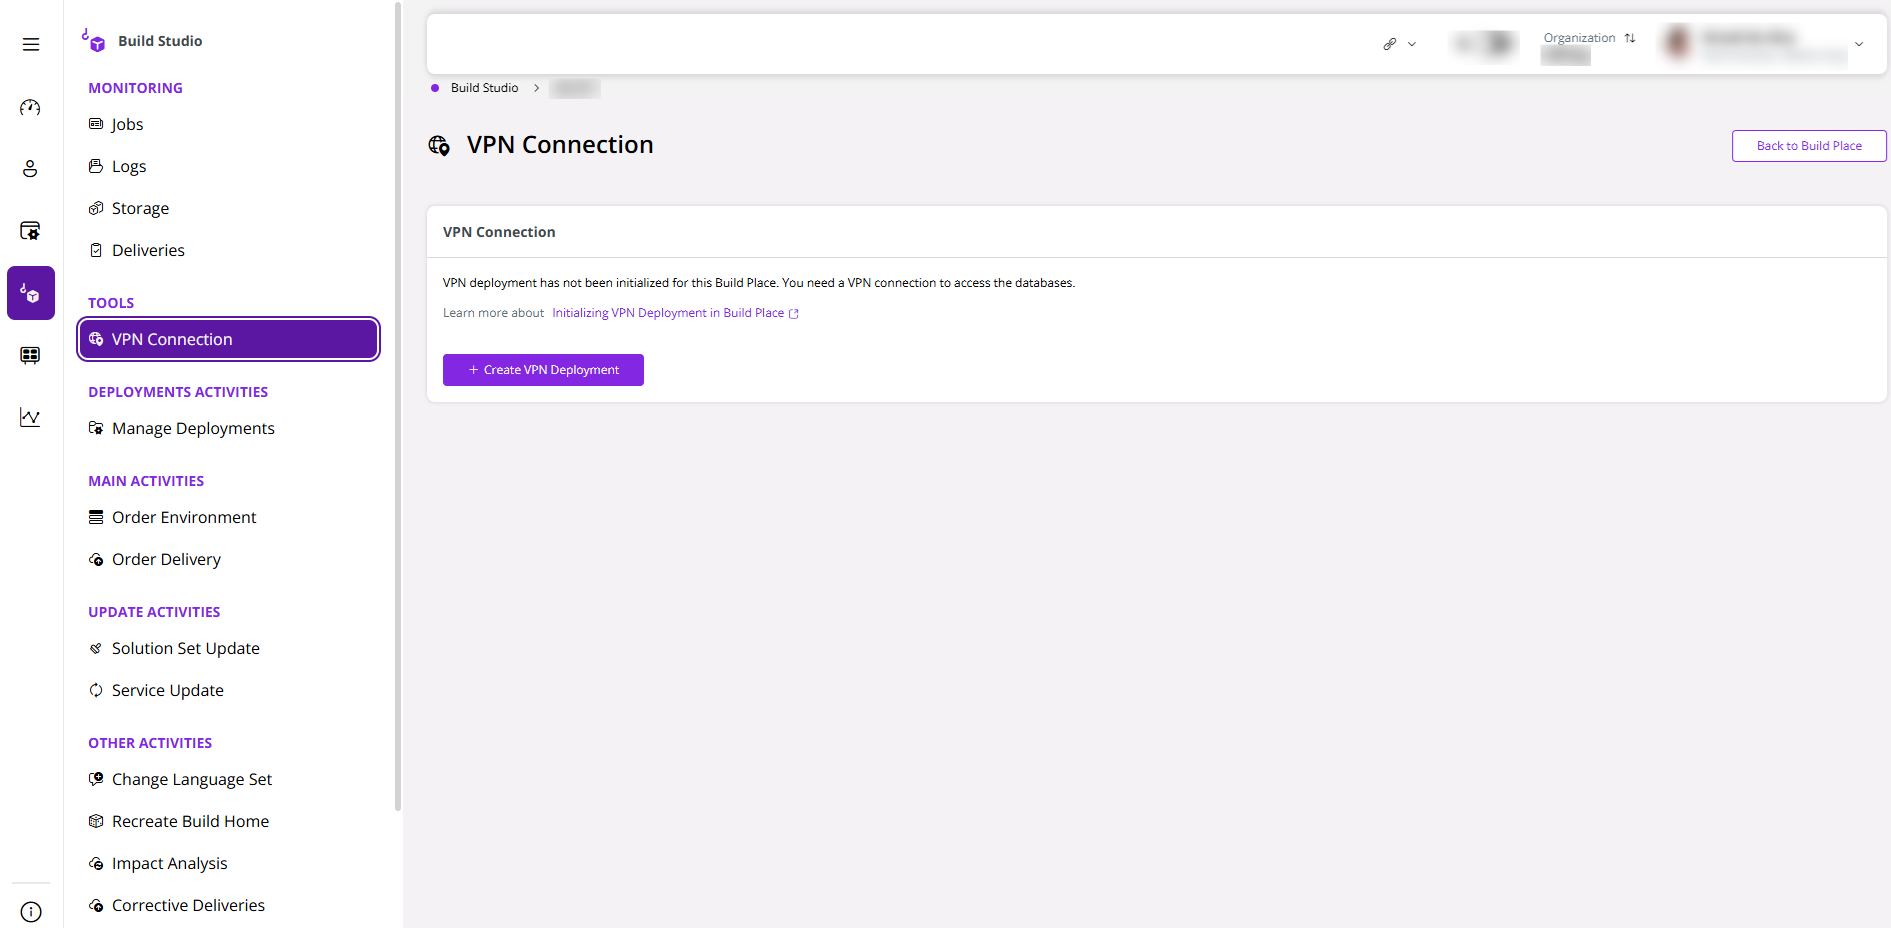Click the link icon in the top toolbar
1891x928 pixels.
(1389, 44)
